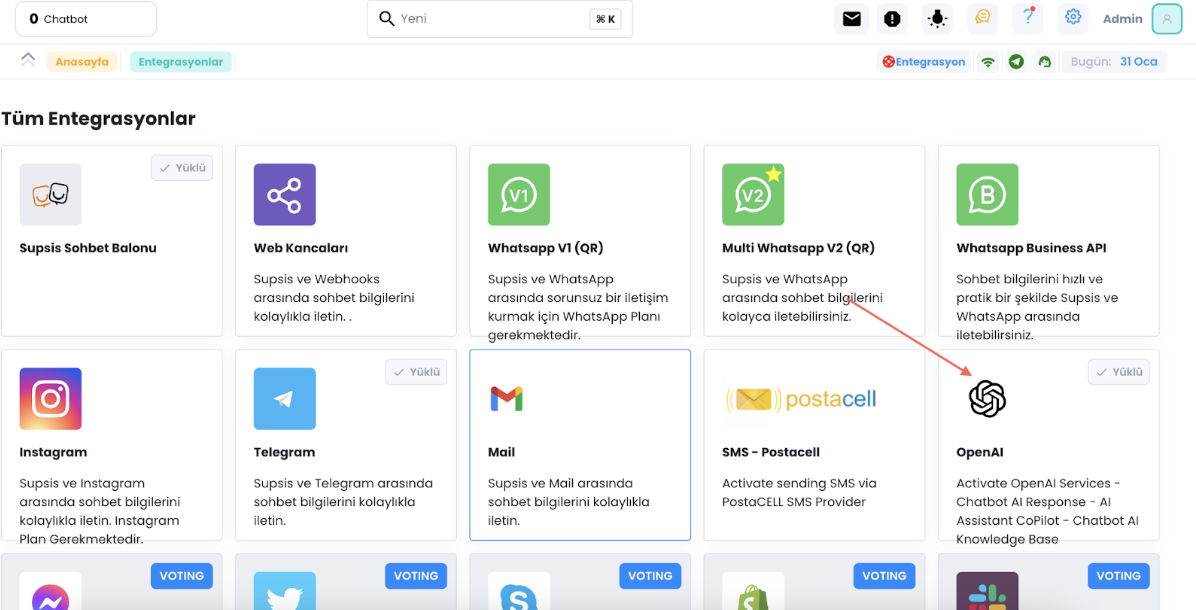The height and width of the screenshot is (610, 1196).
Task: Open the Telegram card title
Action: pos(285,452)
